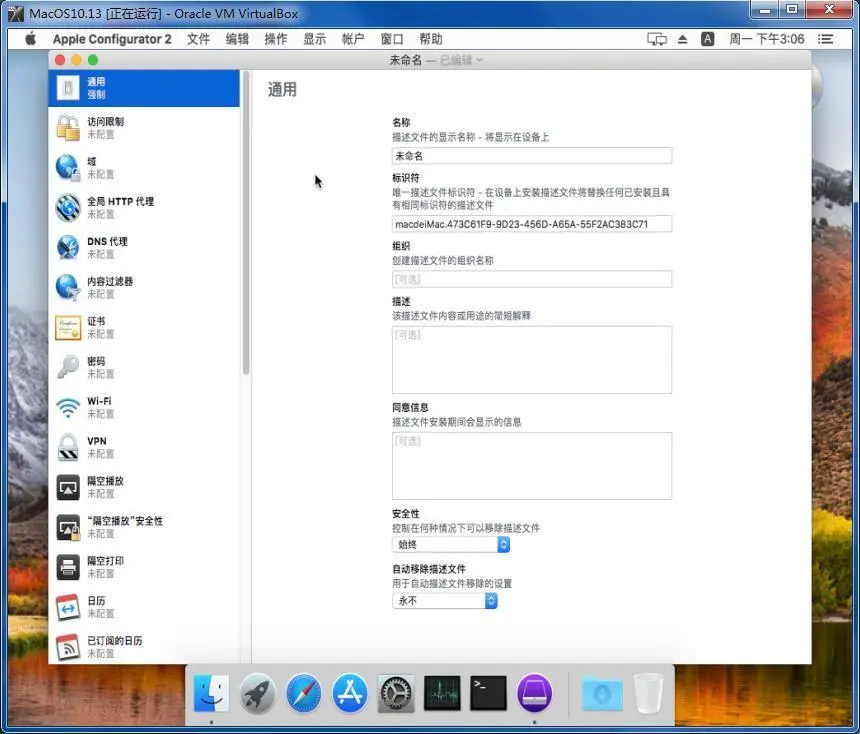Click the 名称 field containing 未命名
The image size is (860, 734).
[x=531, y=155]
